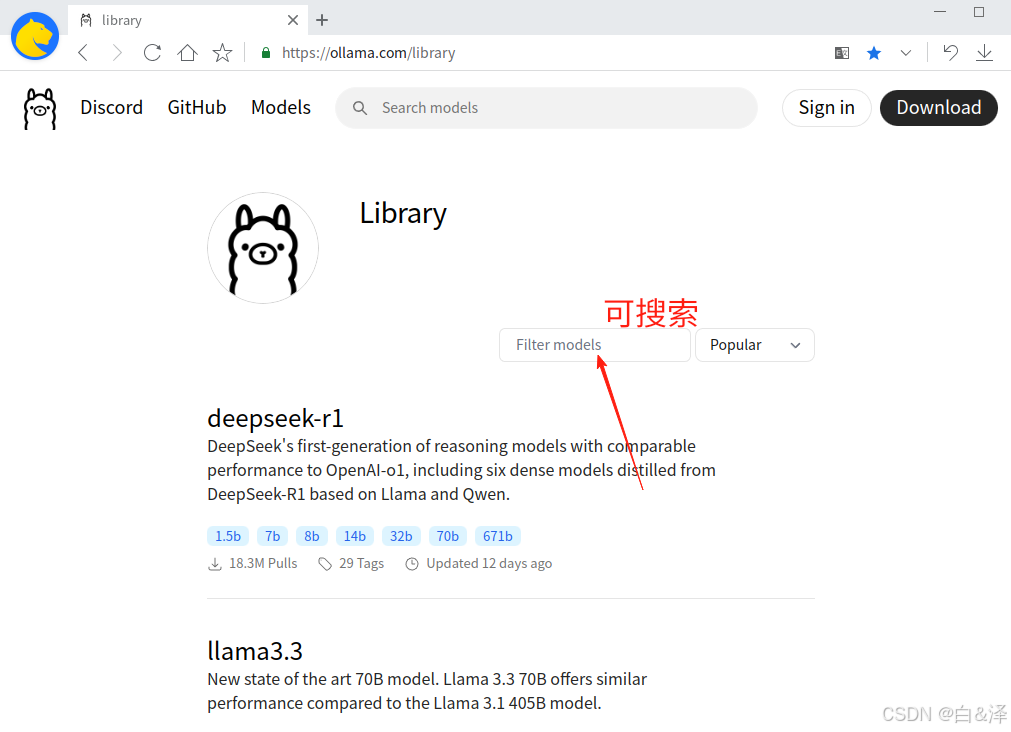Expand the chevron beside the blue star
The image size is (1011, 732).
(x=906, y=53)
